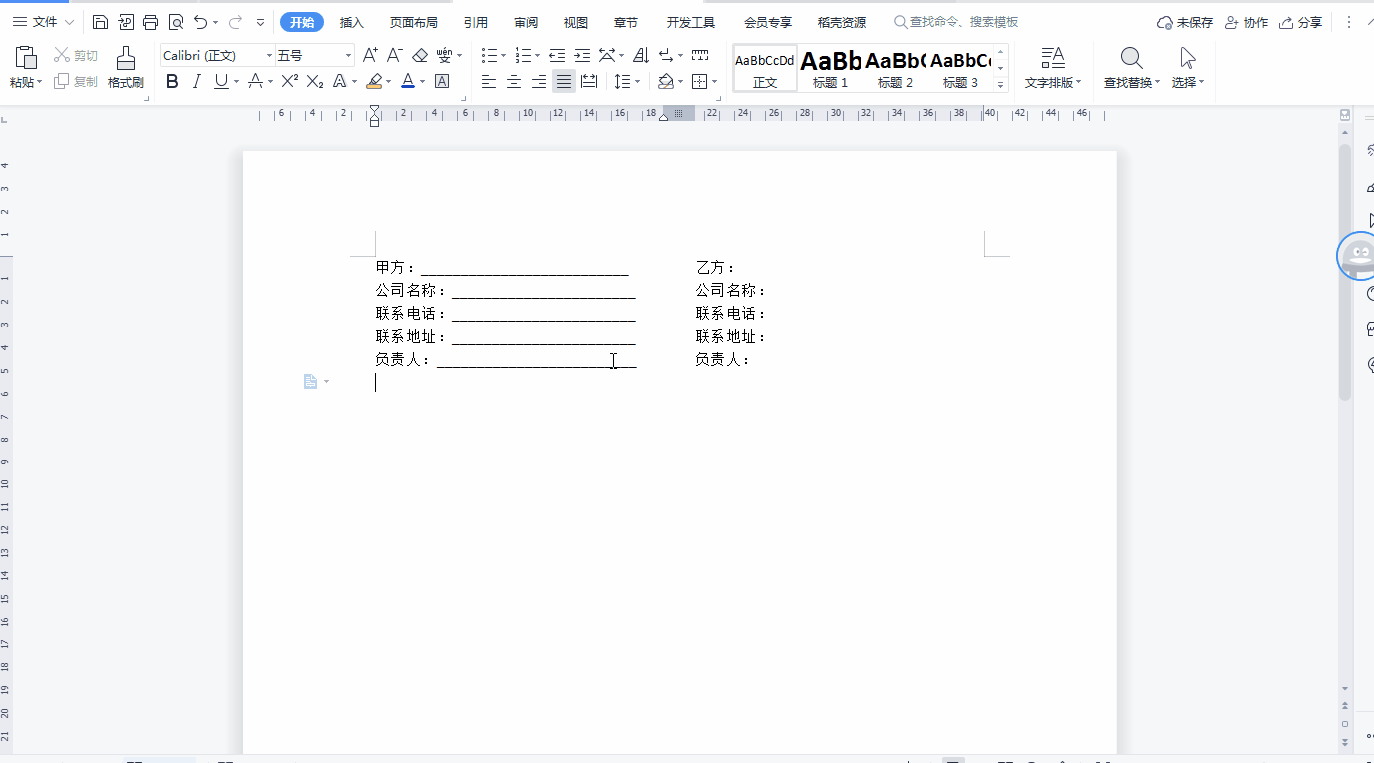Open the font size 五号 dropdown
1374x763 pixels.
348,56
